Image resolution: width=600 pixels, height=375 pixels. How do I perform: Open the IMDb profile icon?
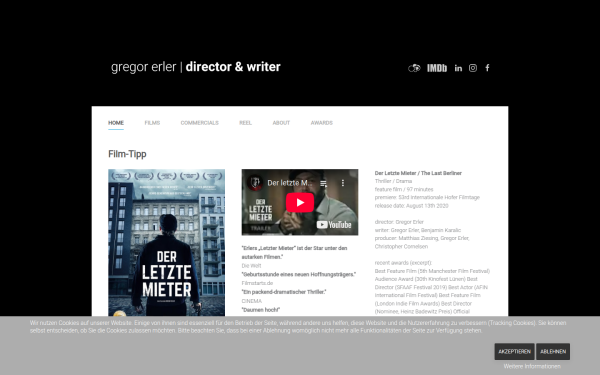[437, 68]
